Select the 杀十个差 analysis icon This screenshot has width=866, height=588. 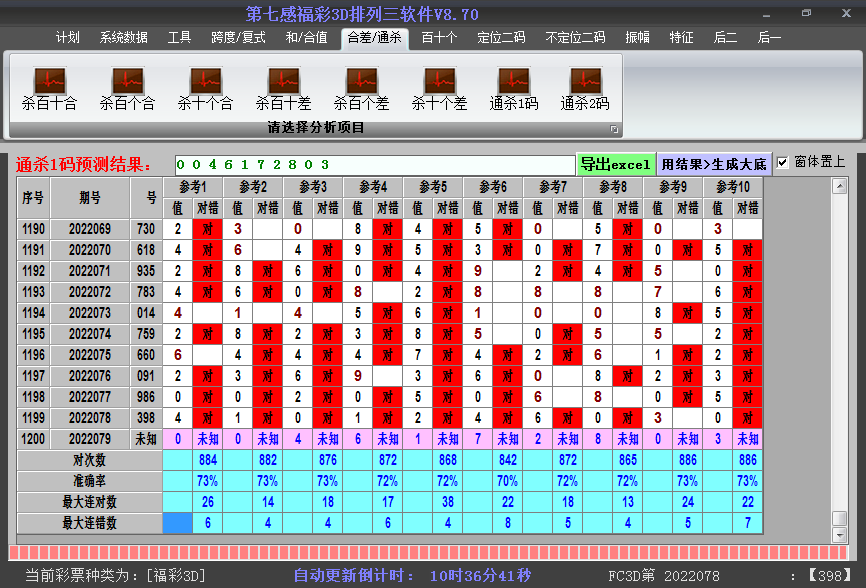(440, 89)
